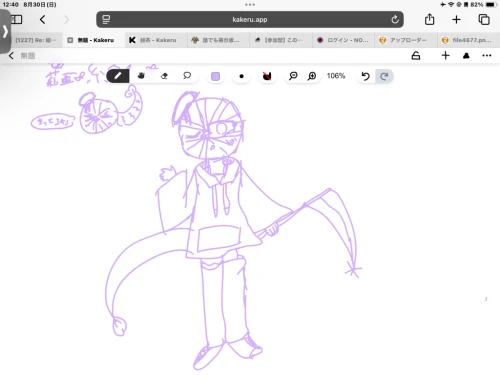
Task: Reload the kakeru.app page
Action: 395,19
